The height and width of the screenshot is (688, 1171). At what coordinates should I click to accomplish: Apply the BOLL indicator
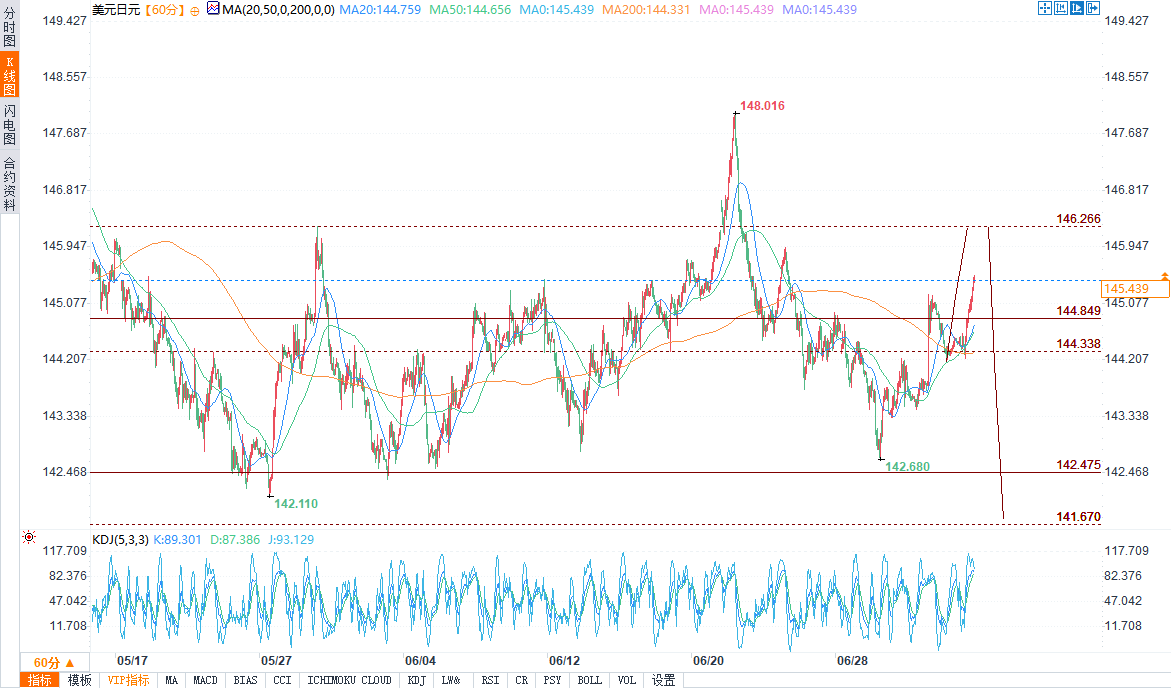pyautogui.click(x=590, y=680)
